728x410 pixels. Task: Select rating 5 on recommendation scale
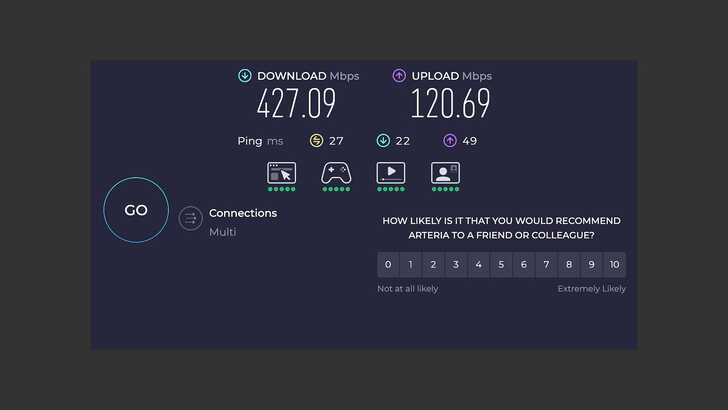tap(501, 265)
